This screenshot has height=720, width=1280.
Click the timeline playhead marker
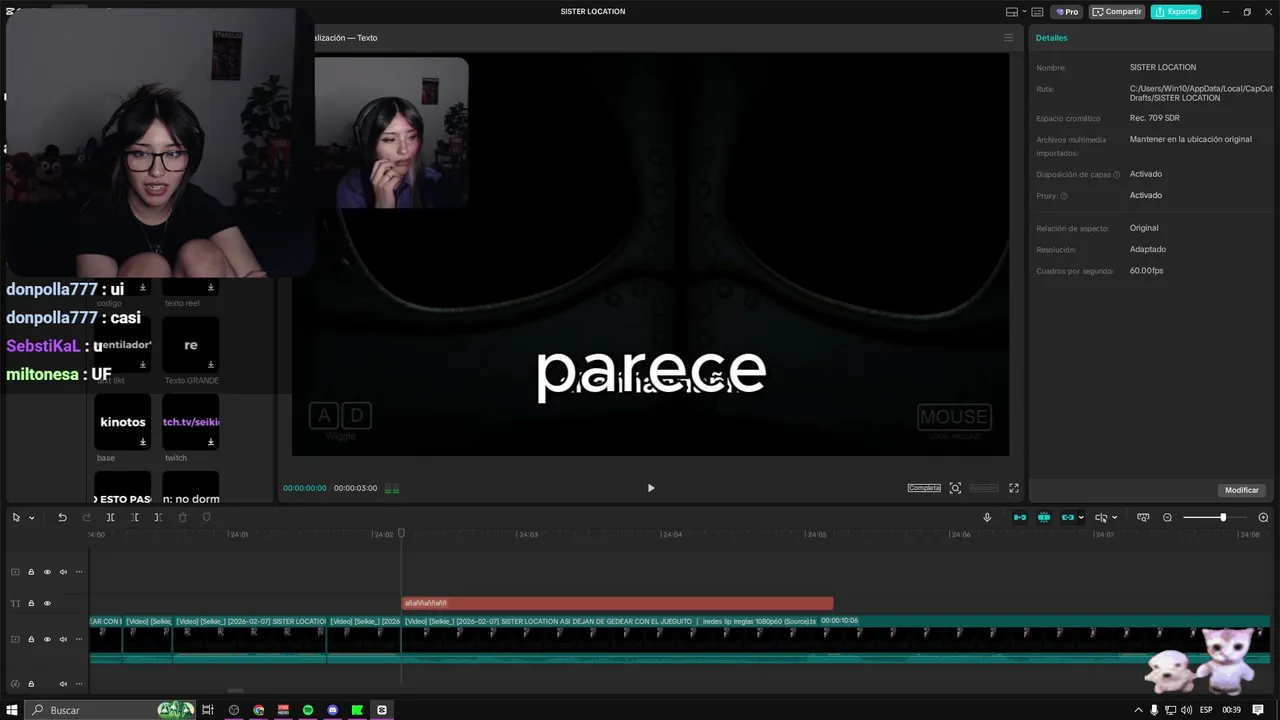401,534
